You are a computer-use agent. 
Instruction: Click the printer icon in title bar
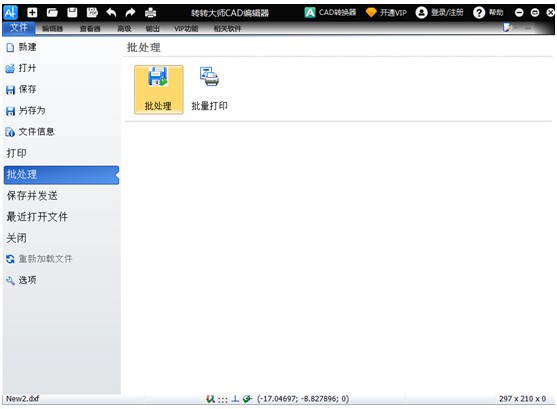tap(151, 13)
